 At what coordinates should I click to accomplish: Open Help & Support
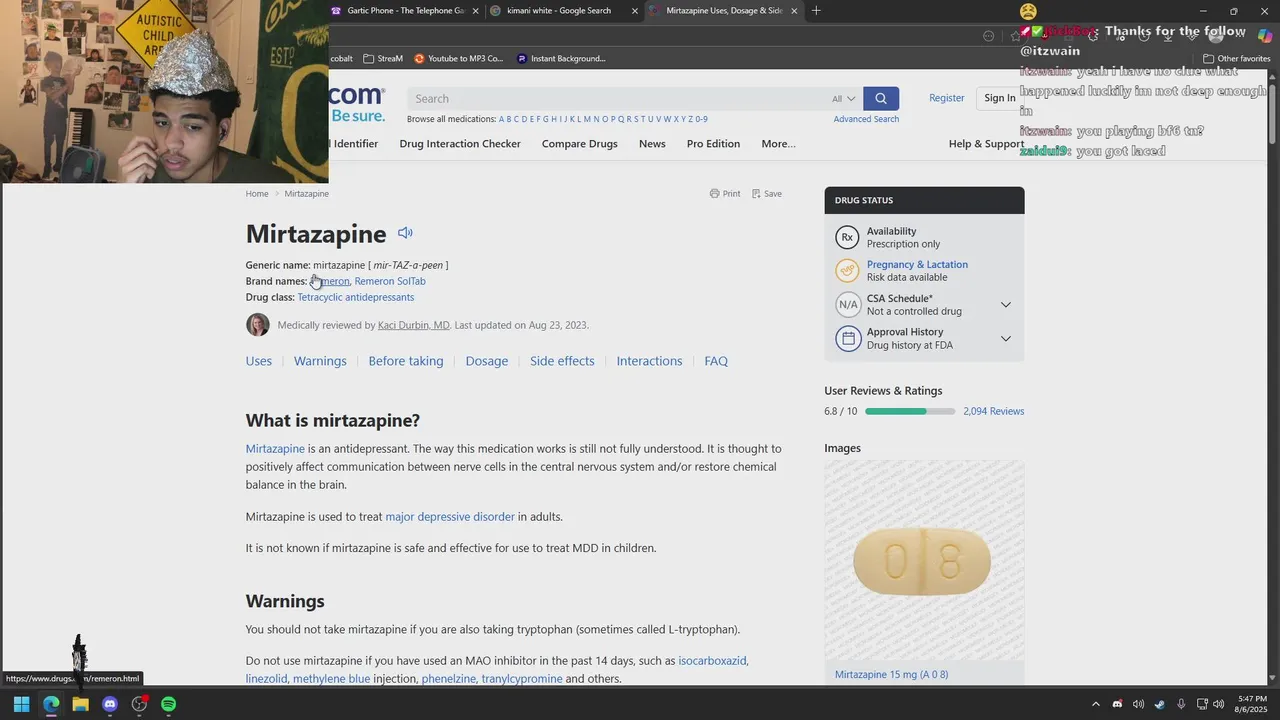986,144
